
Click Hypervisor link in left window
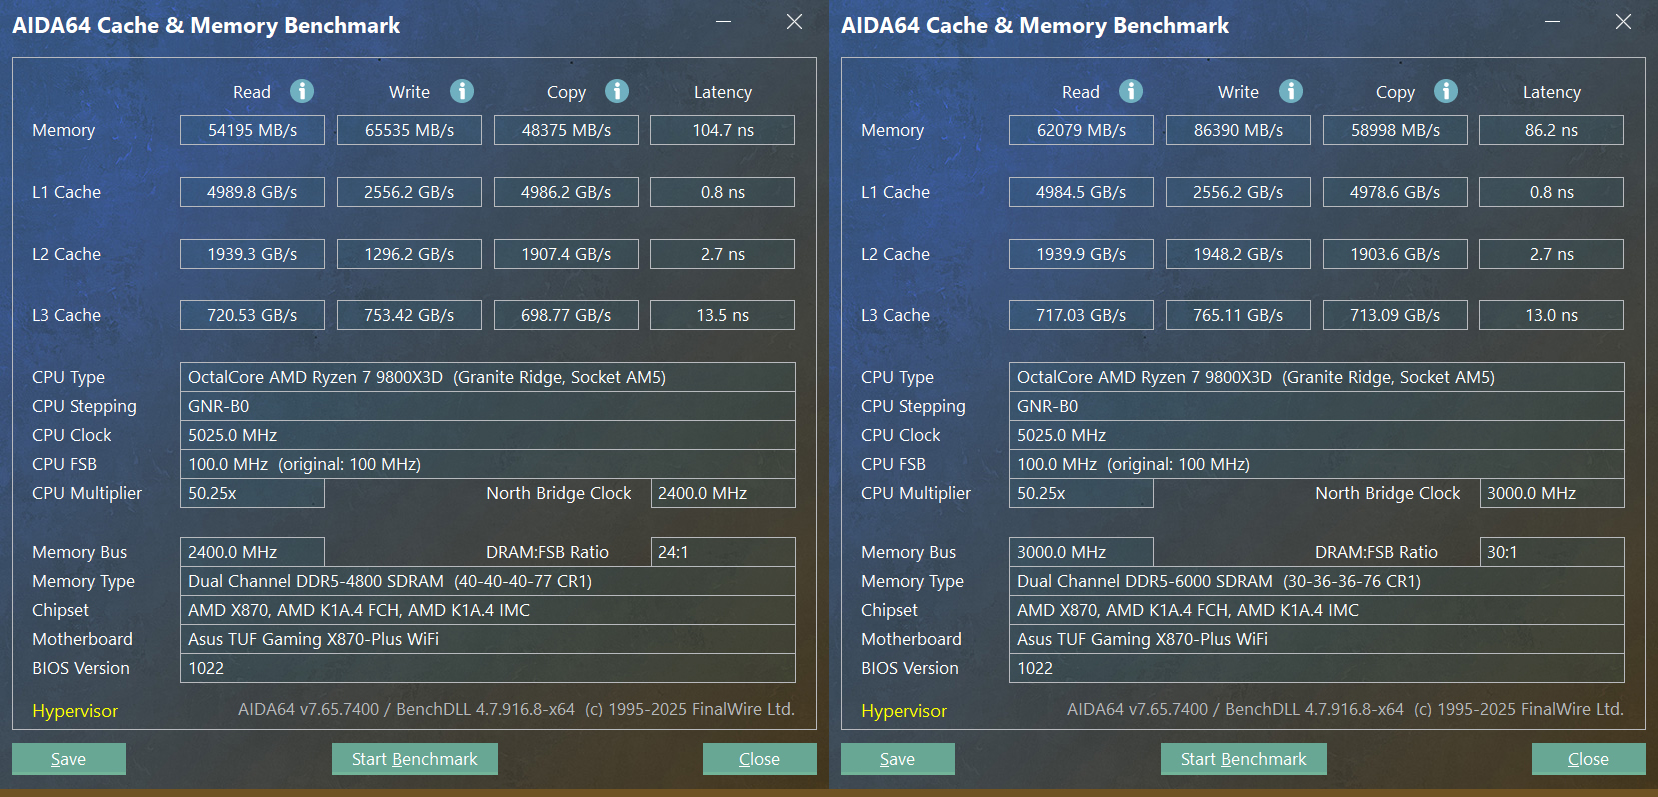point(75,711)
